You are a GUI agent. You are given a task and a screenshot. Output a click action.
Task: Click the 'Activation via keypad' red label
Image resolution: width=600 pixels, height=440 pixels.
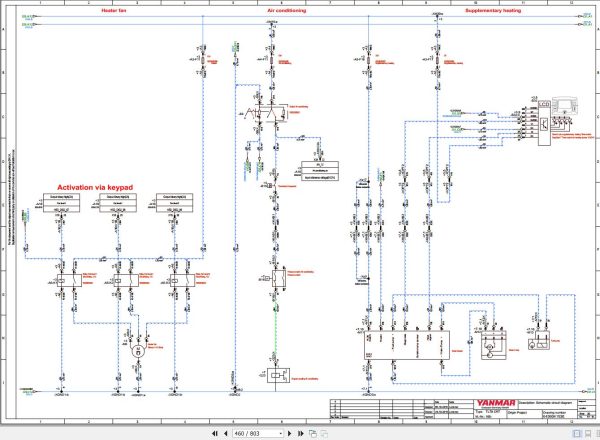click(95, 187)
